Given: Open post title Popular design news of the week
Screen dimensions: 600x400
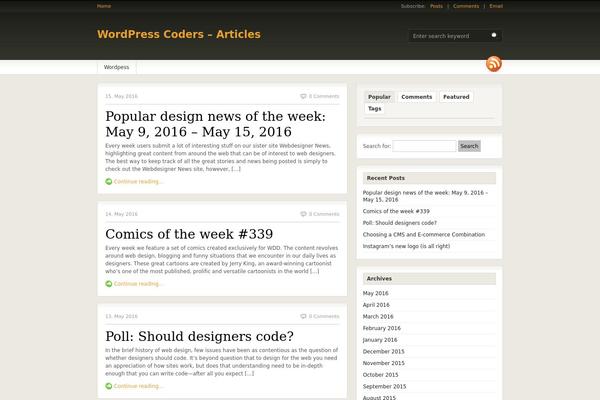Looking at the screenshot, I should (x=215, y=124).
